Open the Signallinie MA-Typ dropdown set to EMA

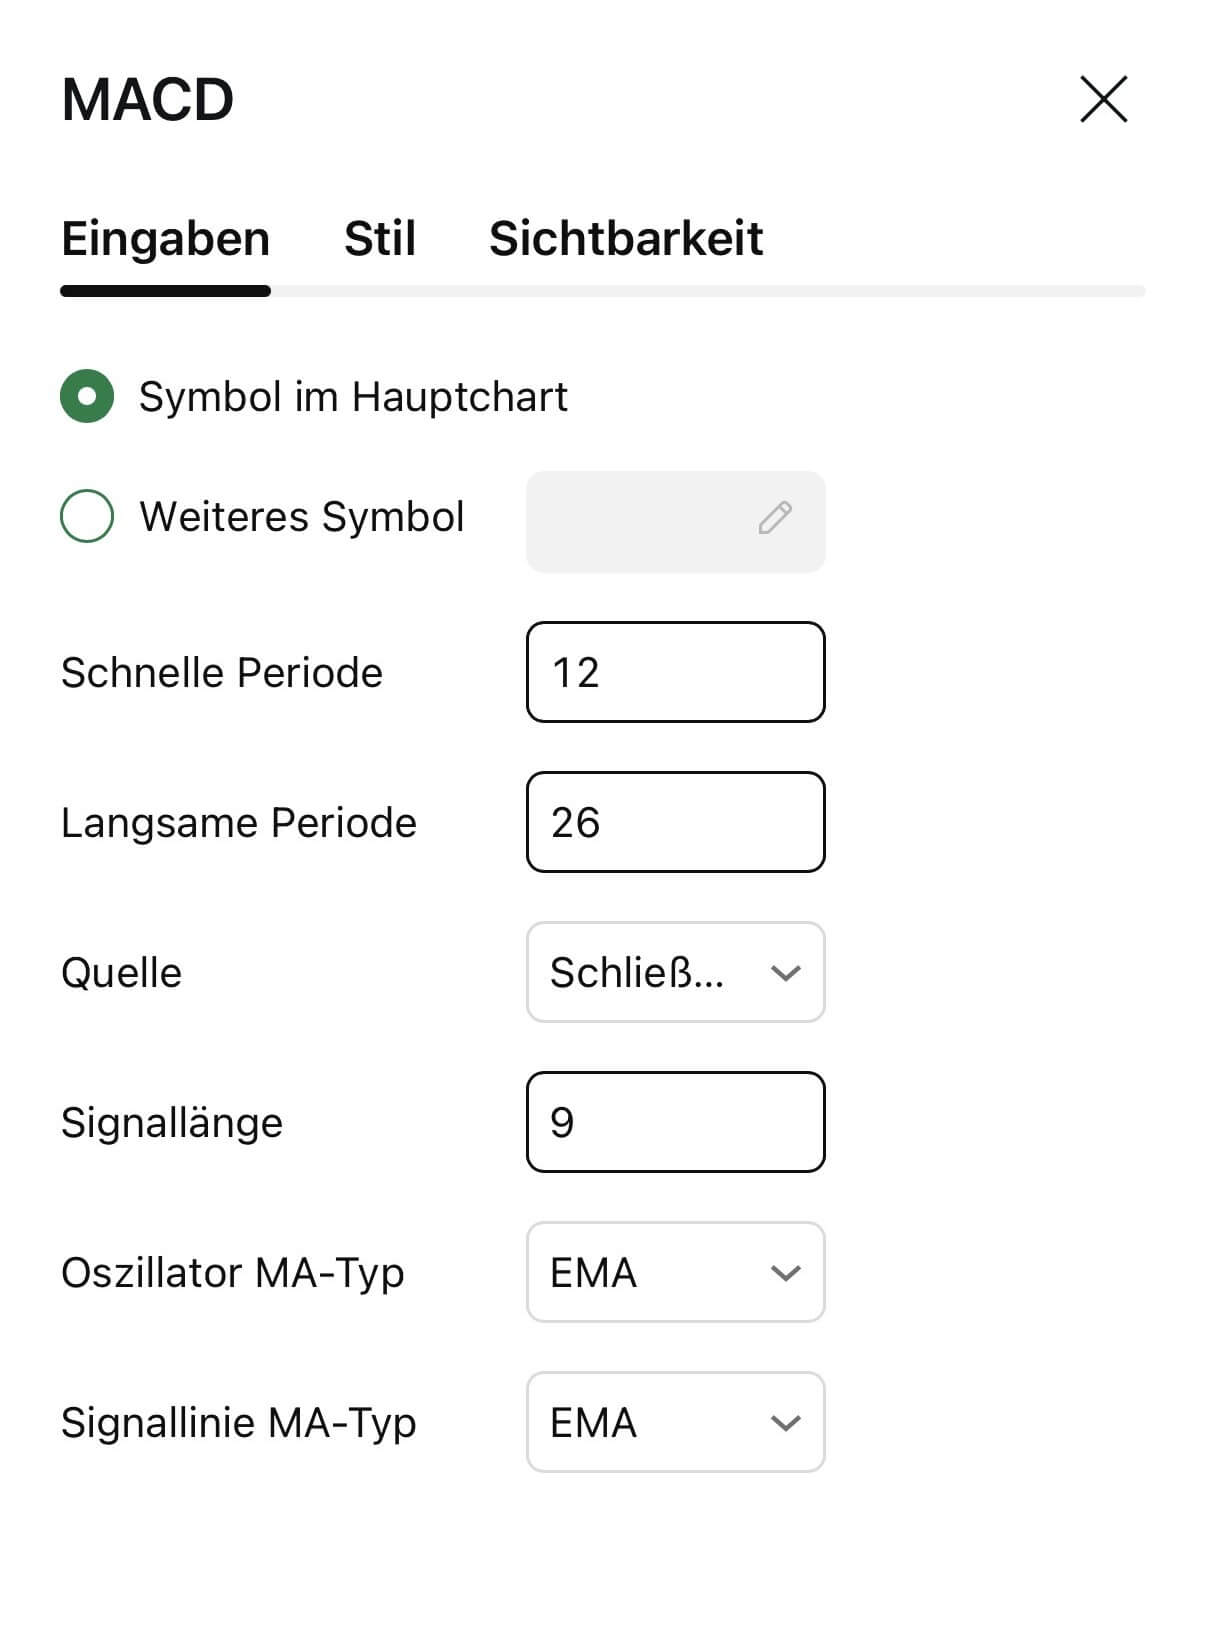coord(675,1422)
